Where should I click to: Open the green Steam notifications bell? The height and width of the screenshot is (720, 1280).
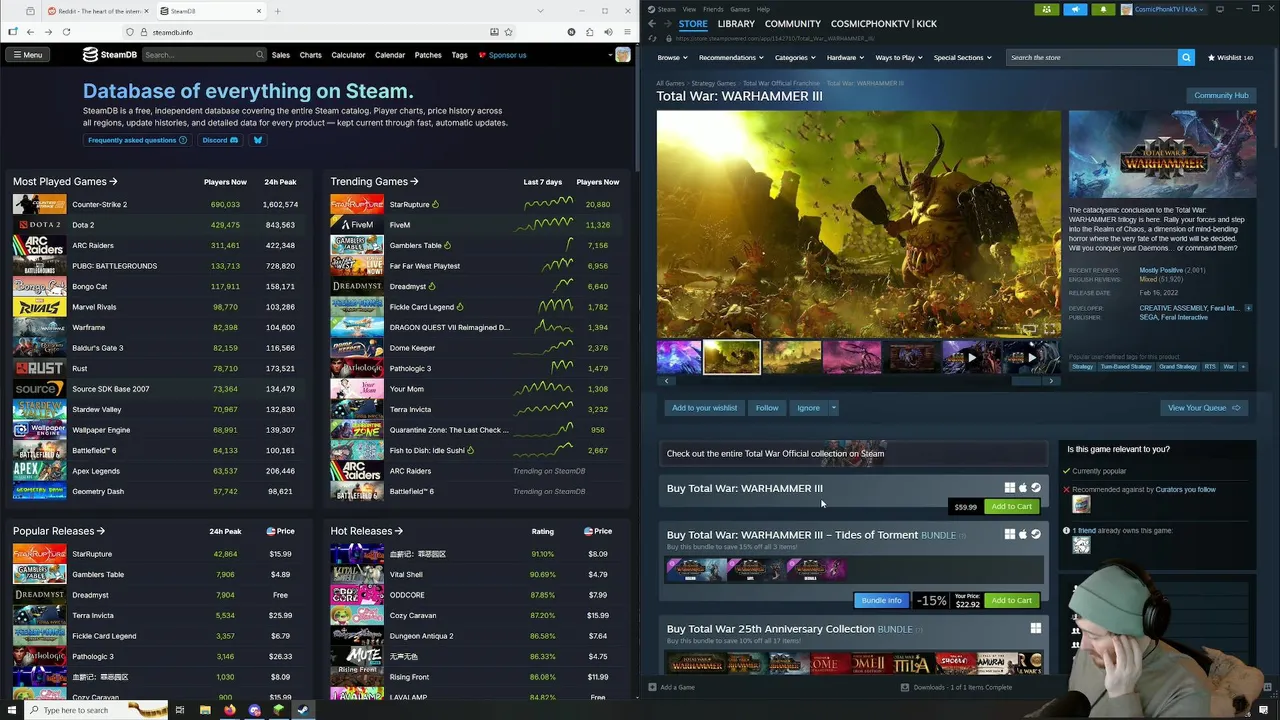(x=1103, y=9)
